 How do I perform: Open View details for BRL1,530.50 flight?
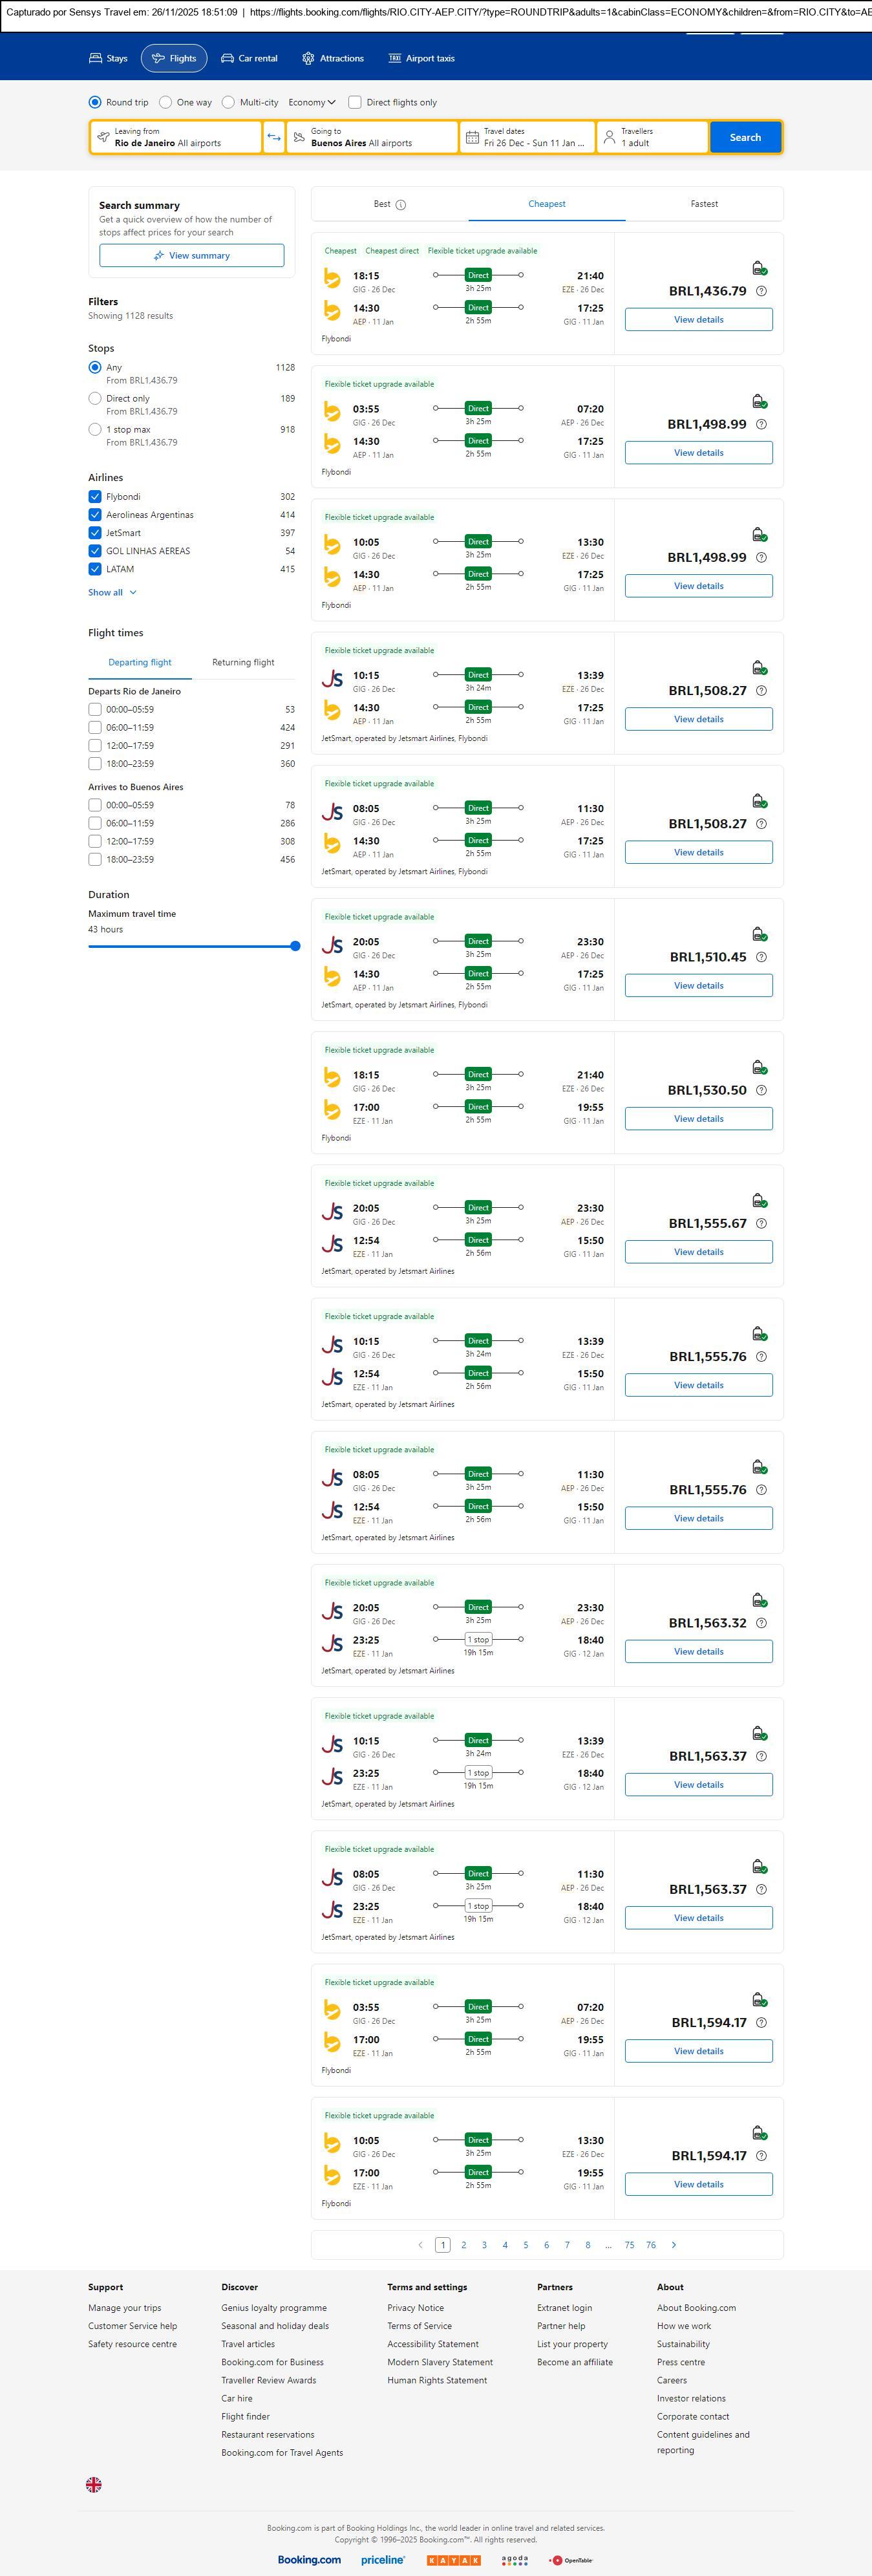pyautogui.click(x=698, y=1118)
